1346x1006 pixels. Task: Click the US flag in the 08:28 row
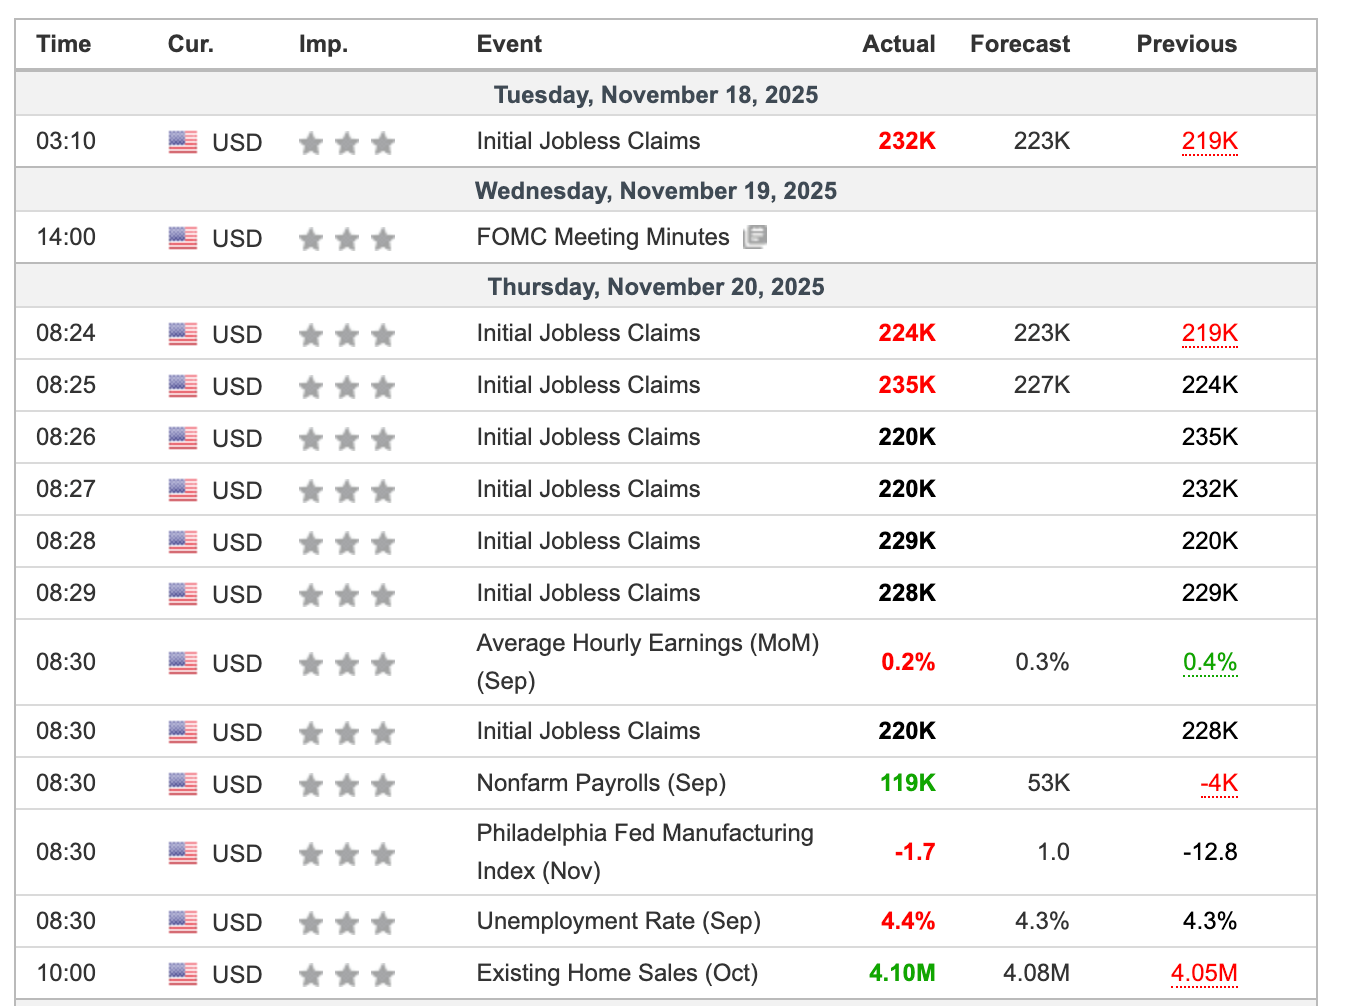pos(183,542)
